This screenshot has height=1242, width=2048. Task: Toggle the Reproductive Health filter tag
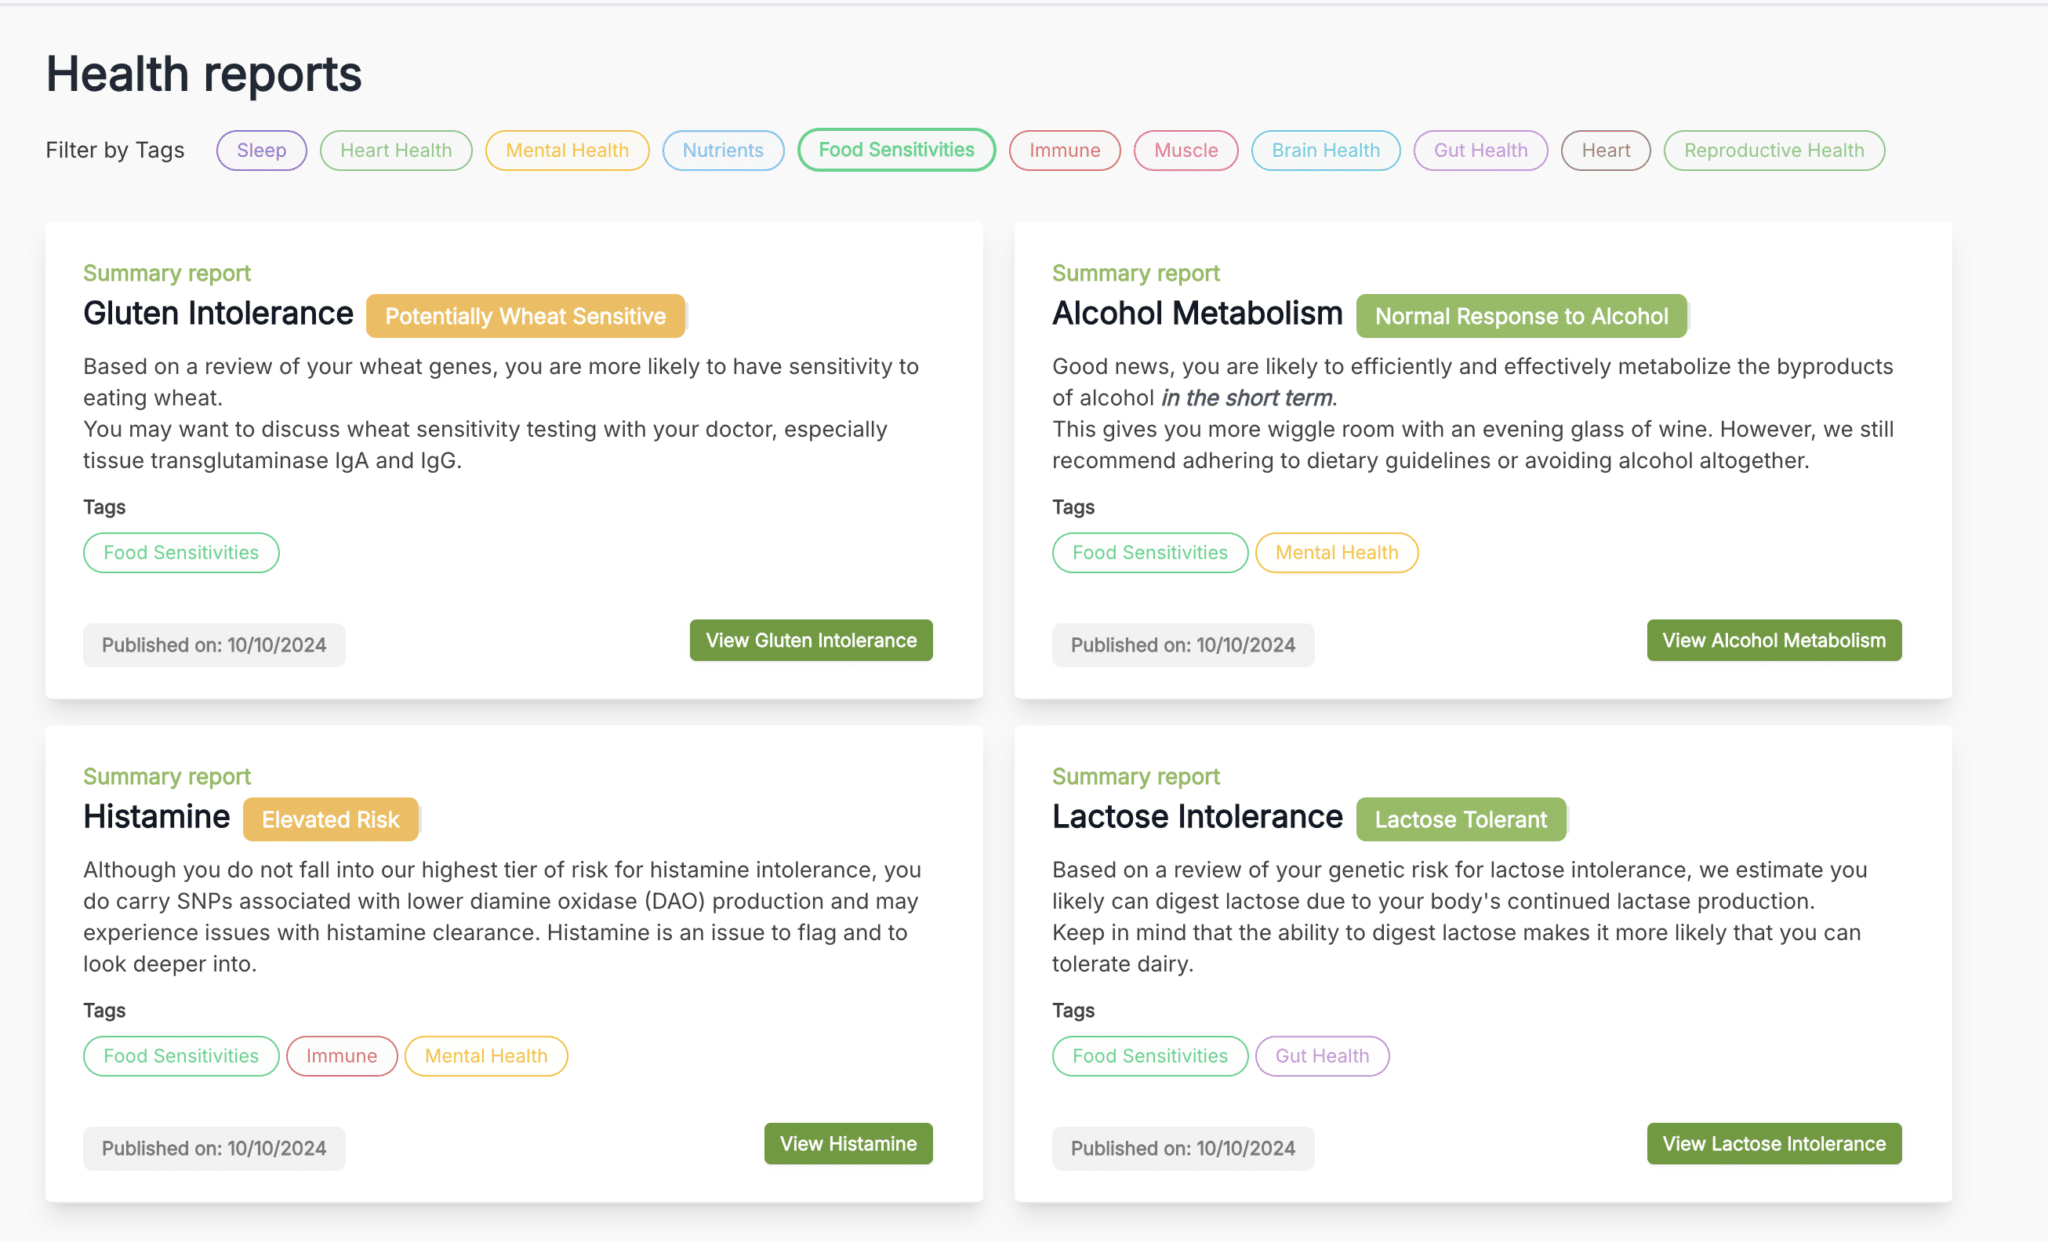click(1773, 150)
